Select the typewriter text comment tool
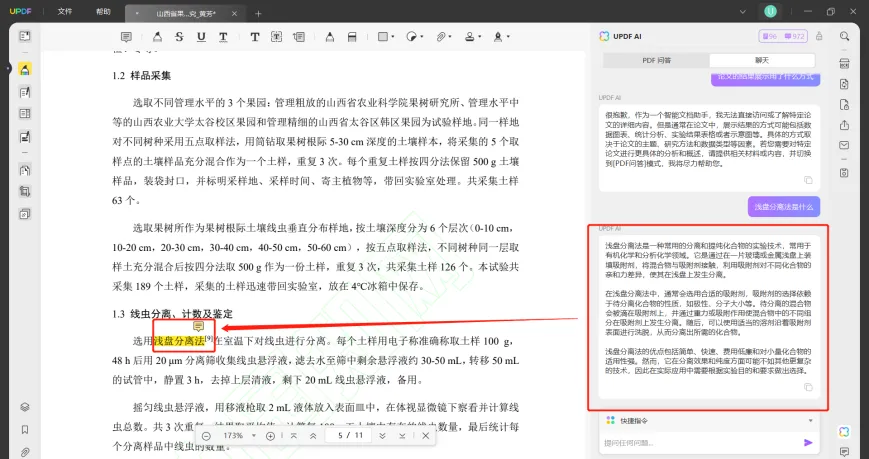 [x=254, y=37]
